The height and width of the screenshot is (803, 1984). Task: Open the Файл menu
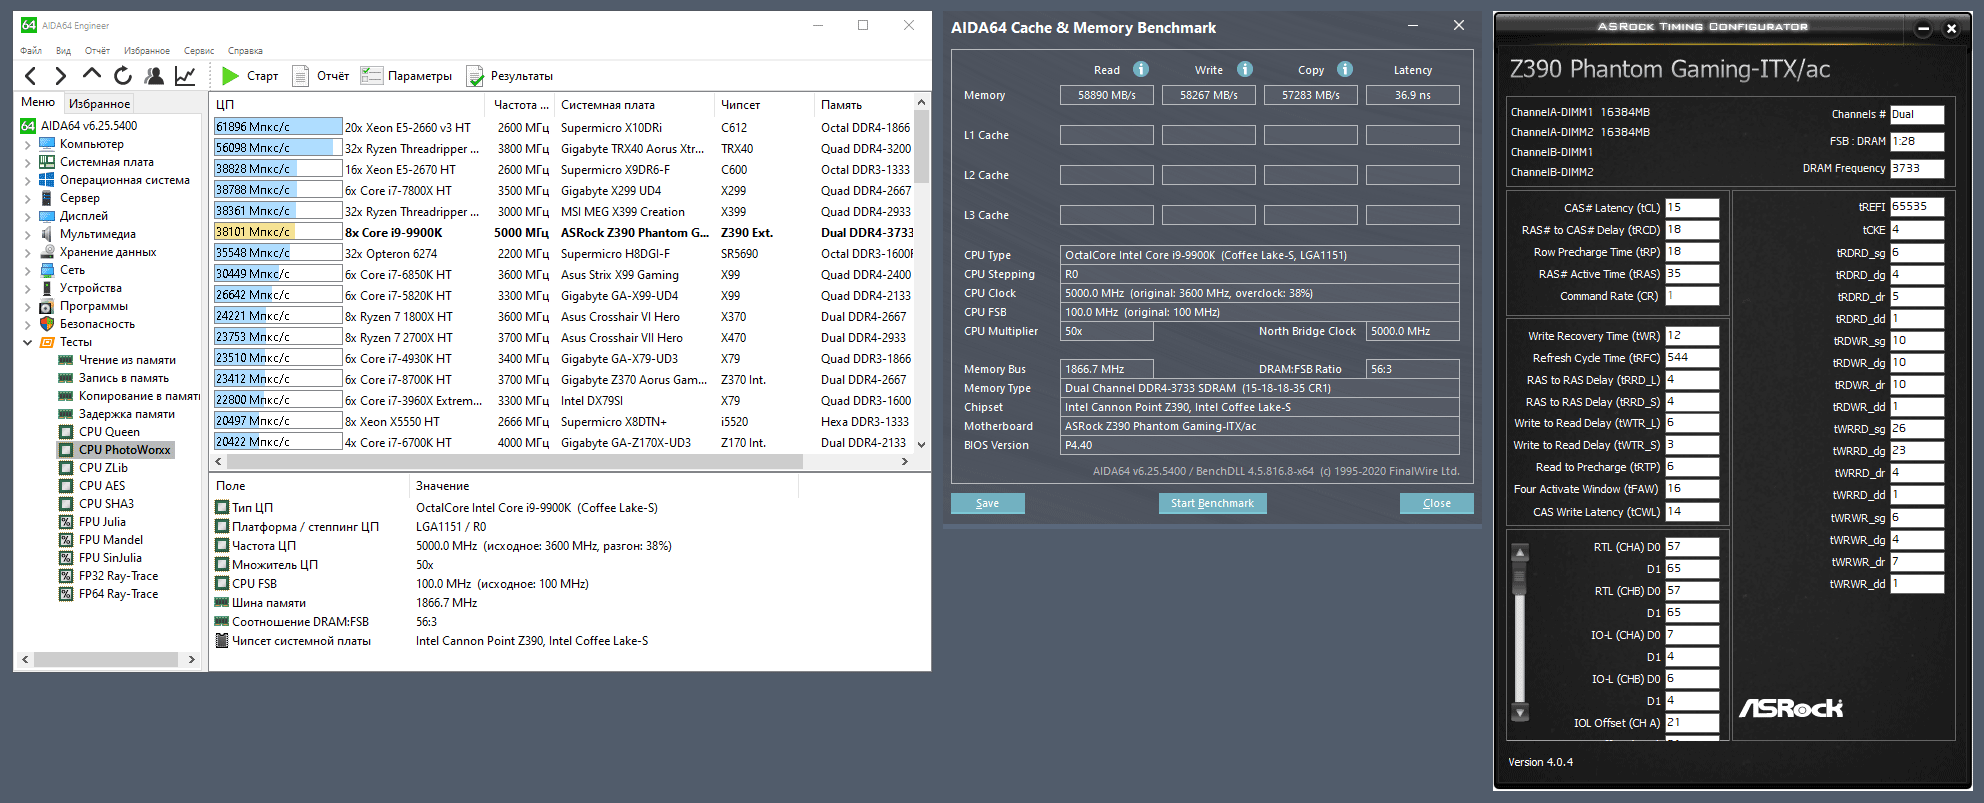coord(31,50)
